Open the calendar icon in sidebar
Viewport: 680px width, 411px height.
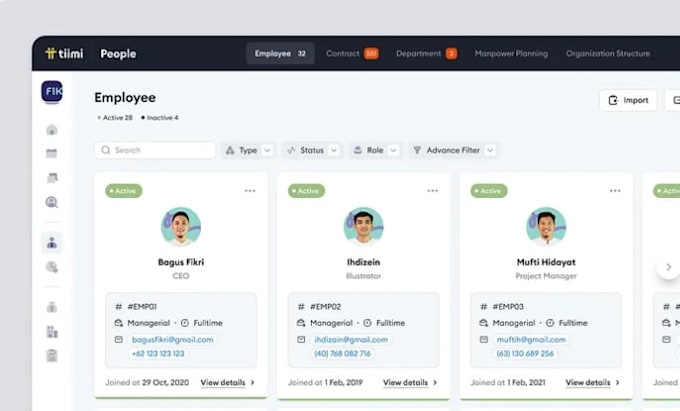click(x=52, y=153)
